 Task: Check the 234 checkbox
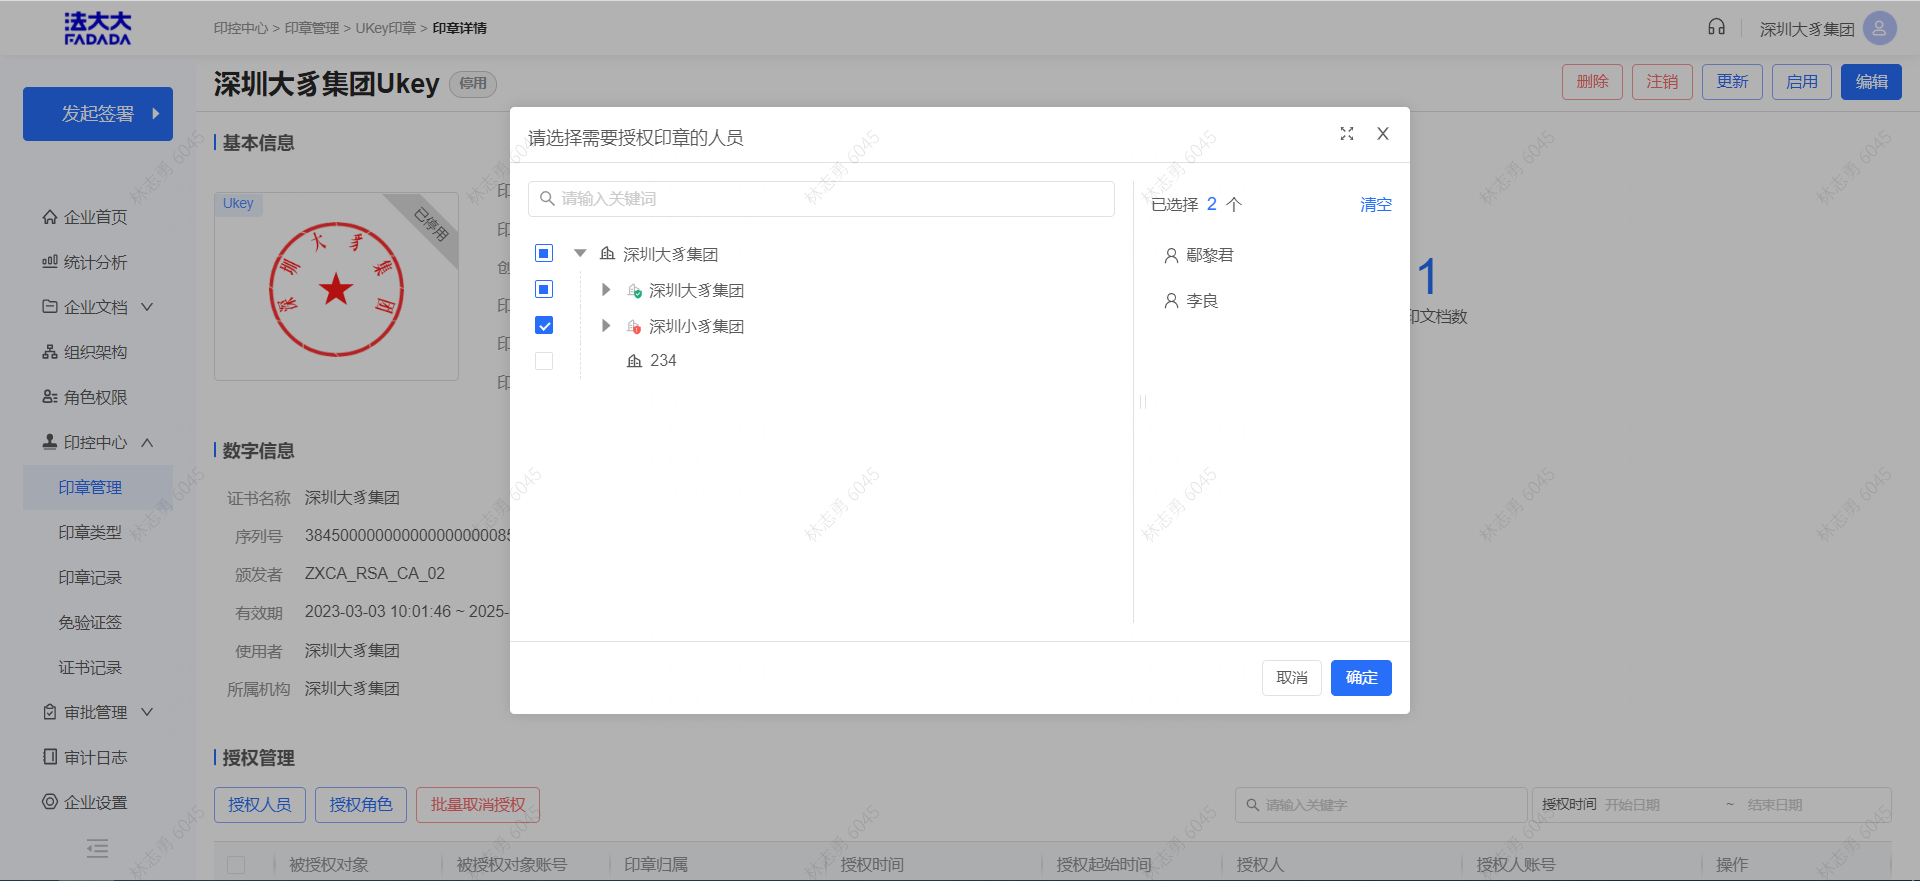(544, 361)
